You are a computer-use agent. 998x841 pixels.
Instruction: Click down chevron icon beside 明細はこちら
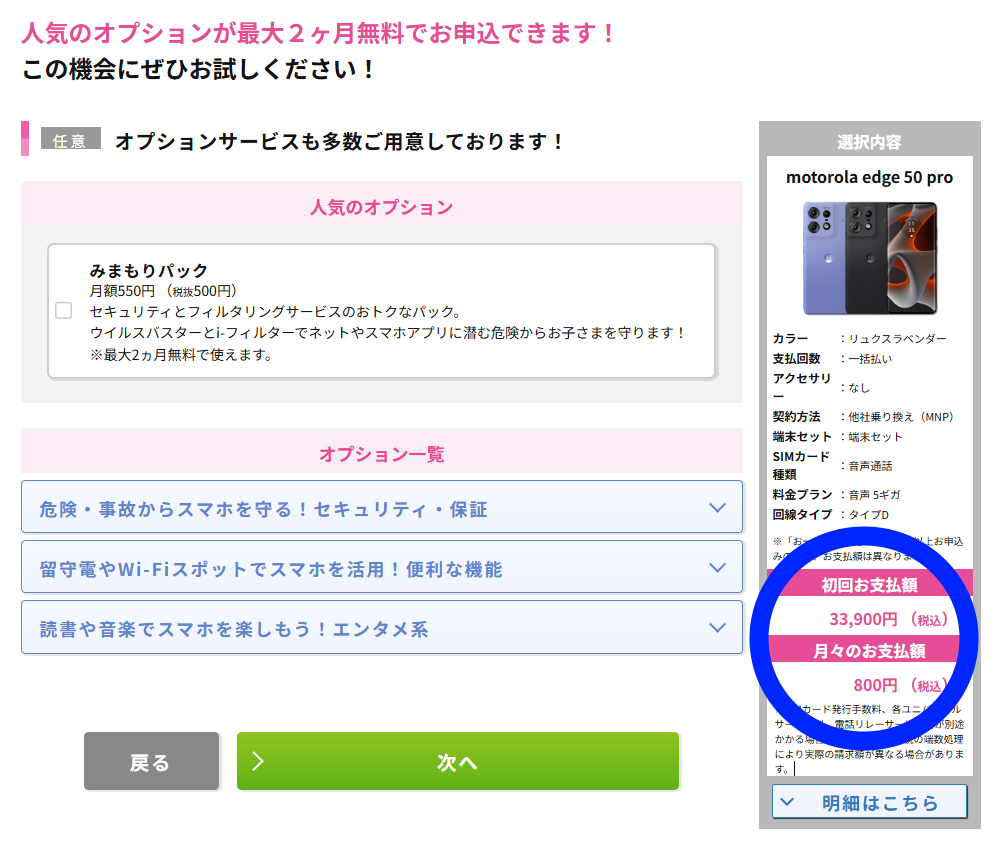(x=787, y=801)
